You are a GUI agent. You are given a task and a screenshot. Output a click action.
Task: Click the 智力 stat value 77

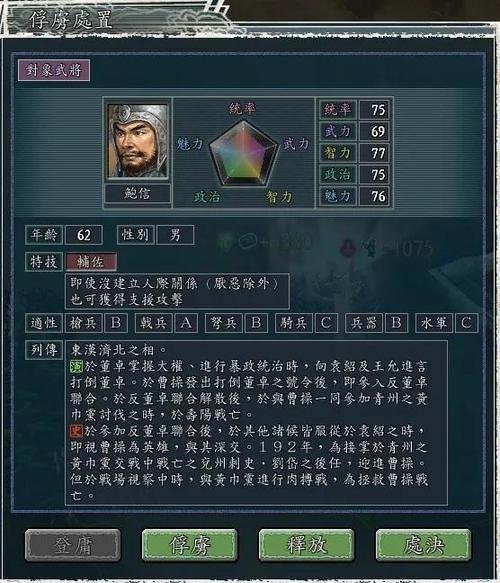pyautogui.click(x=375, y=153)
